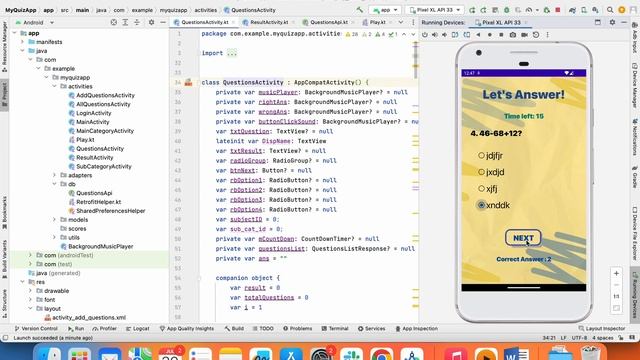
Task: Click the Expand All icon in project panel
Action: click(x=125, y=22)
